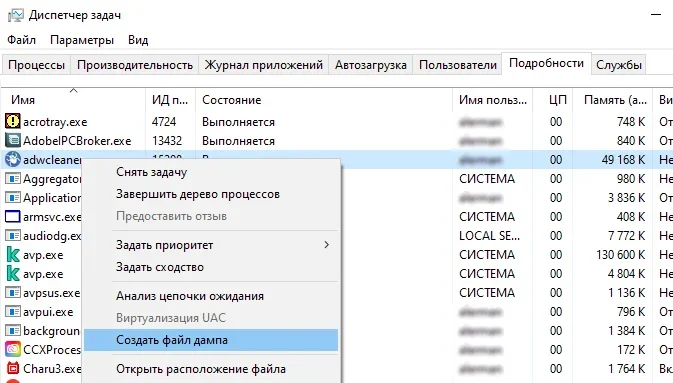Click the Kaspersky icon of avp.exe using 4 804 K

point(13,274)
